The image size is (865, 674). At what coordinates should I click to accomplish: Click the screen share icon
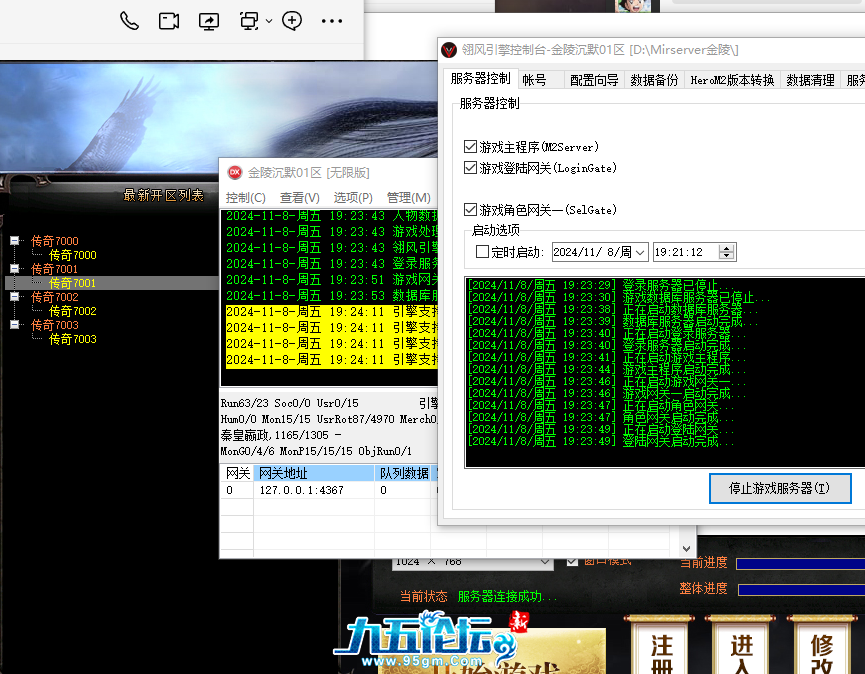(209, 22)
